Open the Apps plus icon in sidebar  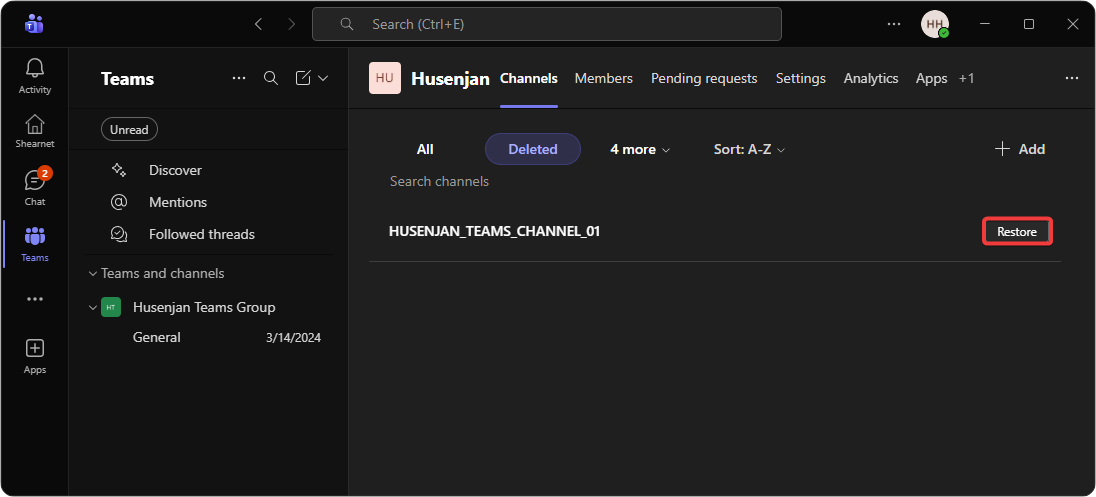pos(35,355)
